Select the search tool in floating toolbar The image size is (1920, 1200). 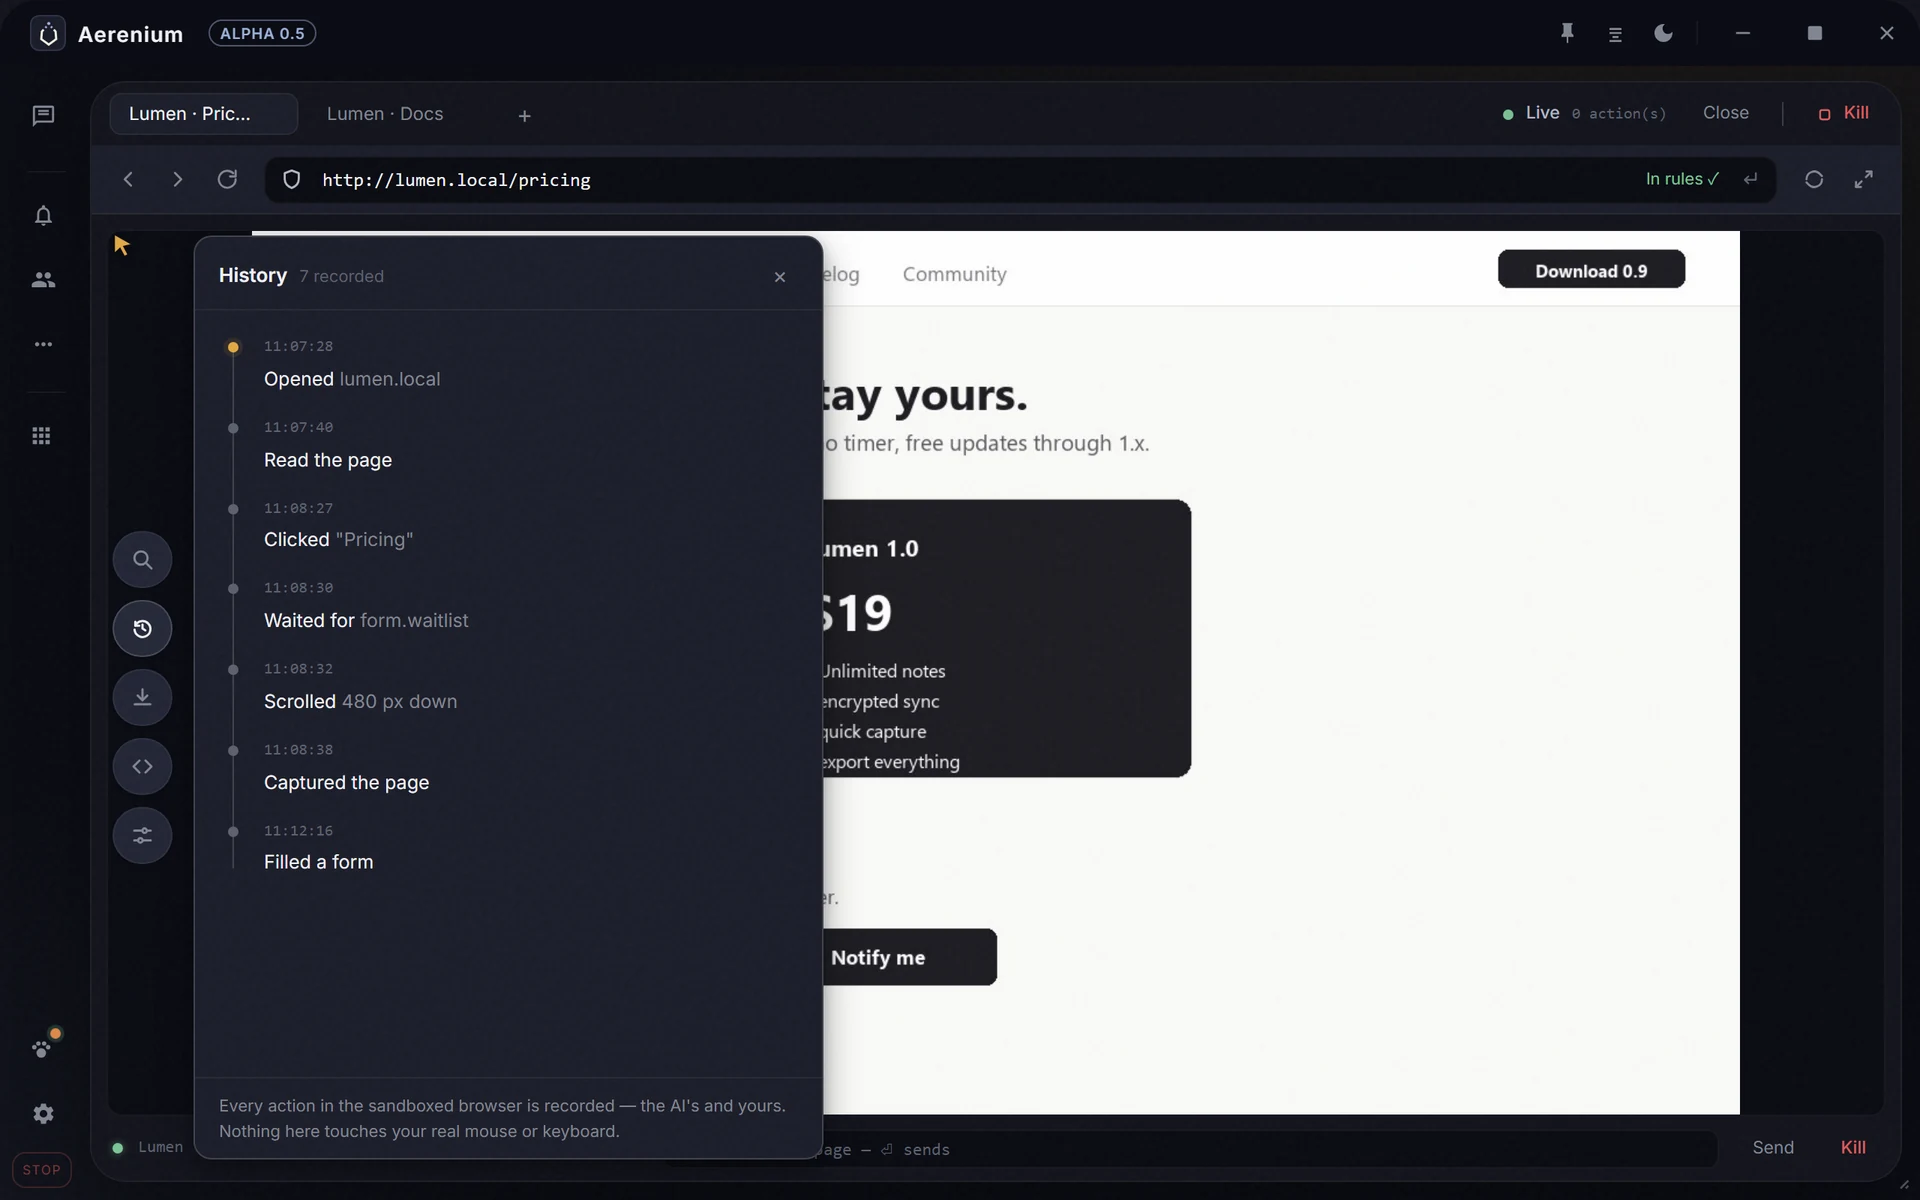point(142,560)
